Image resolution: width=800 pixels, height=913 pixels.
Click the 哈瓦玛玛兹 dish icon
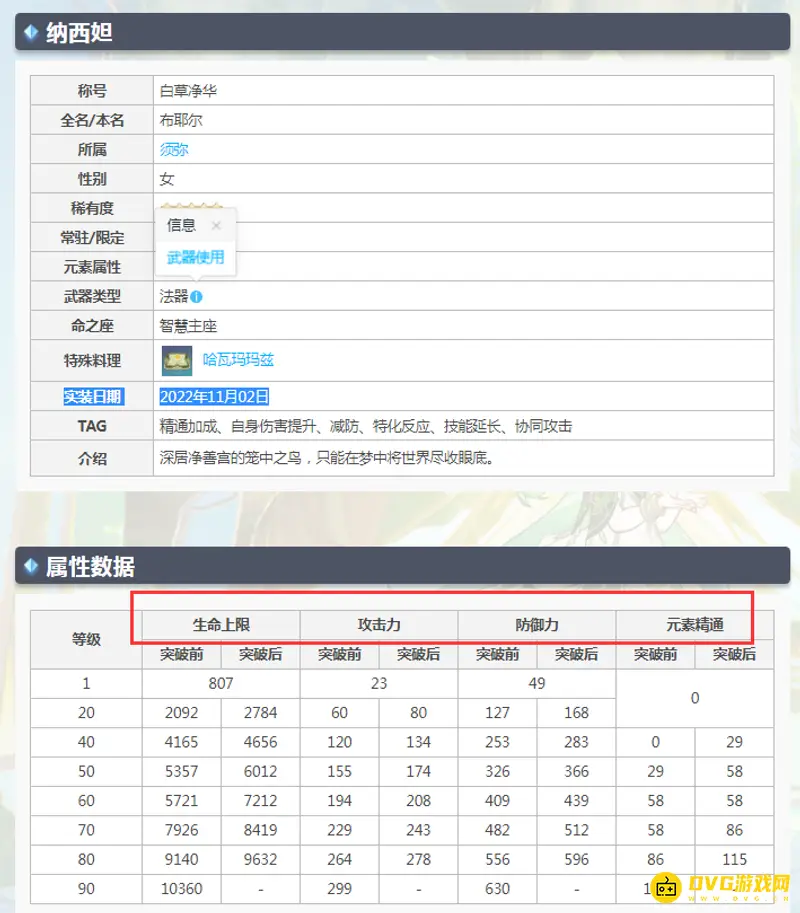[177, 360]
